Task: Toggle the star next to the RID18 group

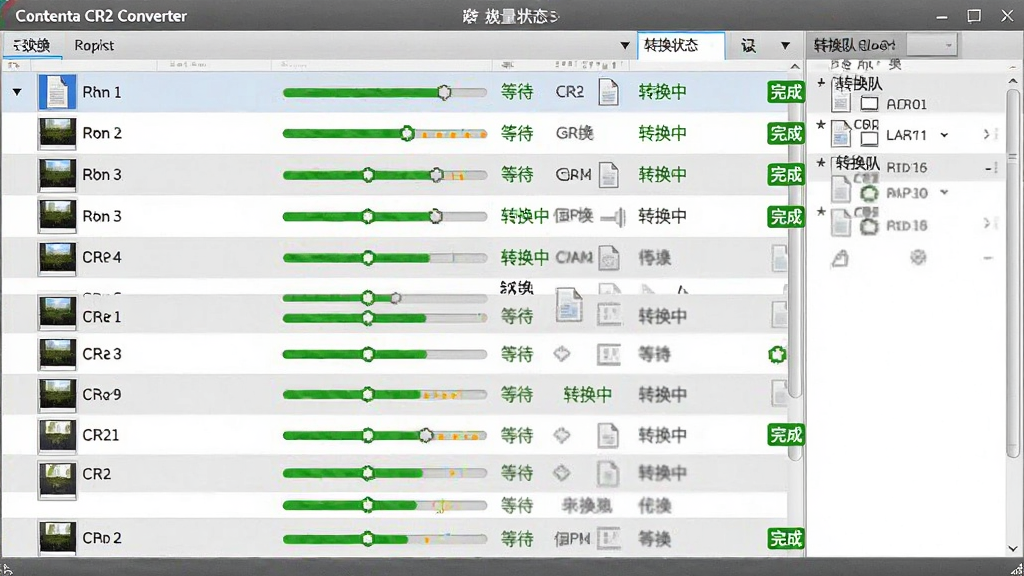Action: tap(821, 212)
